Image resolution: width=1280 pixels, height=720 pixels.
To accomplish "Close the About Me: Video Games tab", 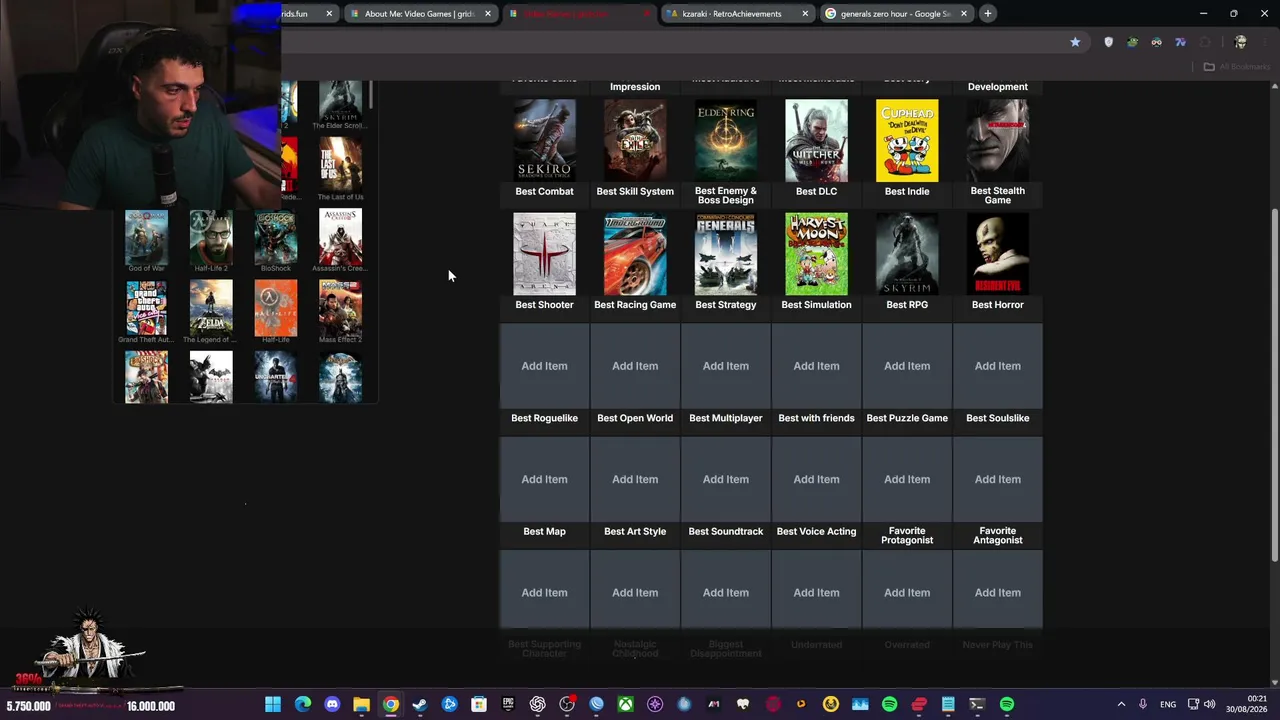I will tap(488, 14).
